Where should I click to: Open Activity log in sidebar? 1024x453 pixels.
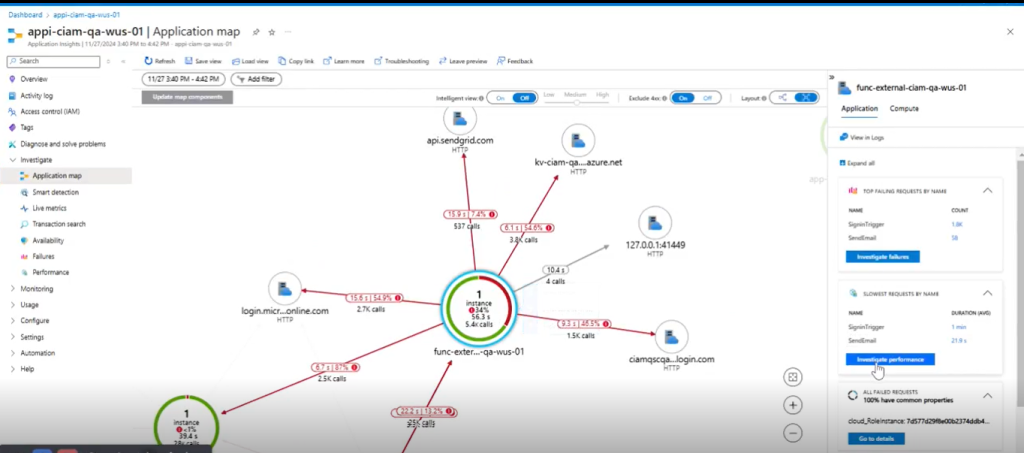(36, 95)
